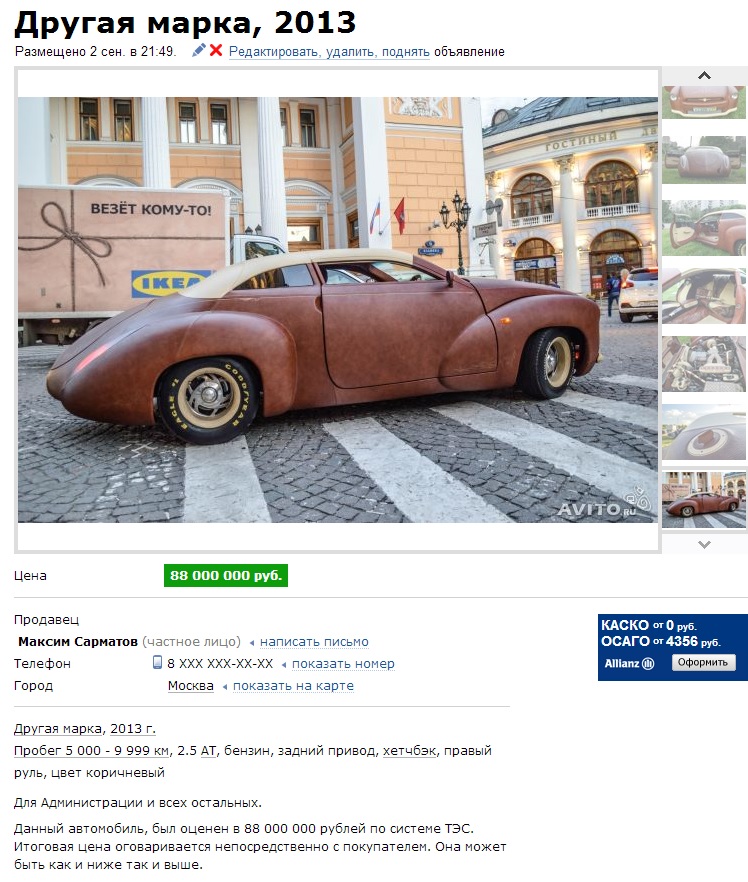Click the main leather car photo
Screen dimensions: 748x882
pyautogui.click(x=337, y=310)
